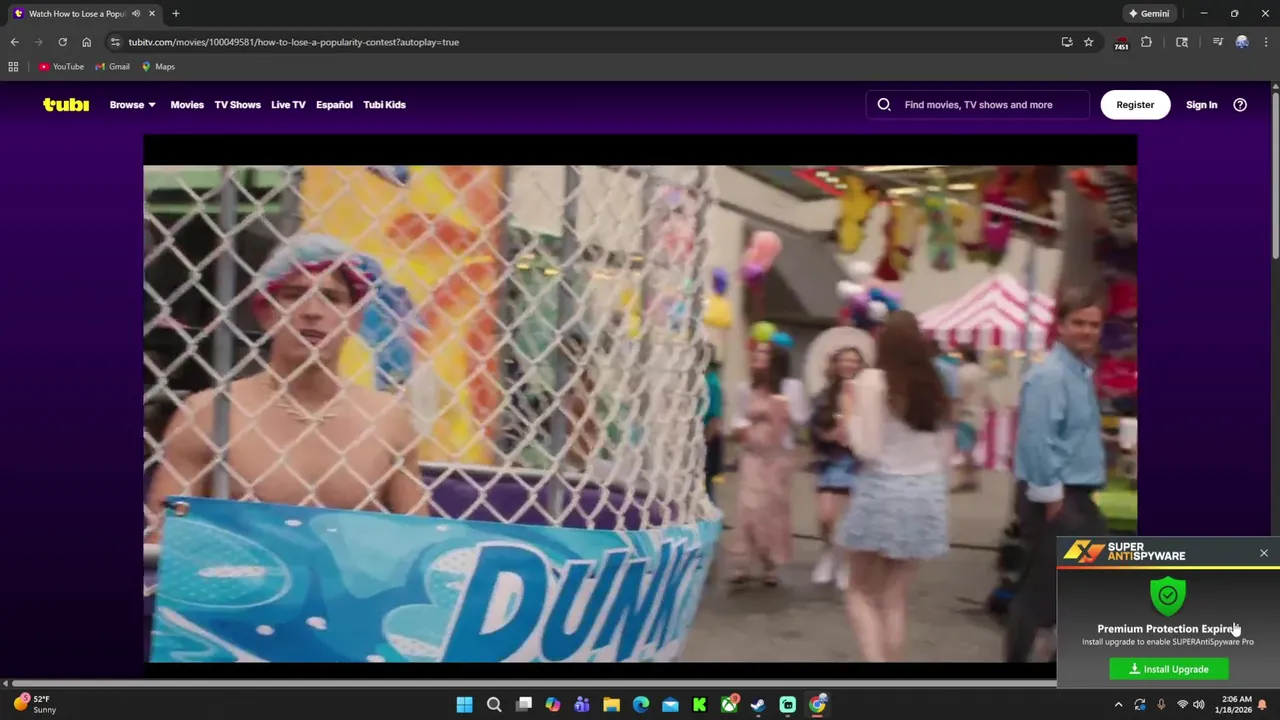Screen dimensions: 1280x720
Task: Click the Tubi logo
Action: click(66, 104)
